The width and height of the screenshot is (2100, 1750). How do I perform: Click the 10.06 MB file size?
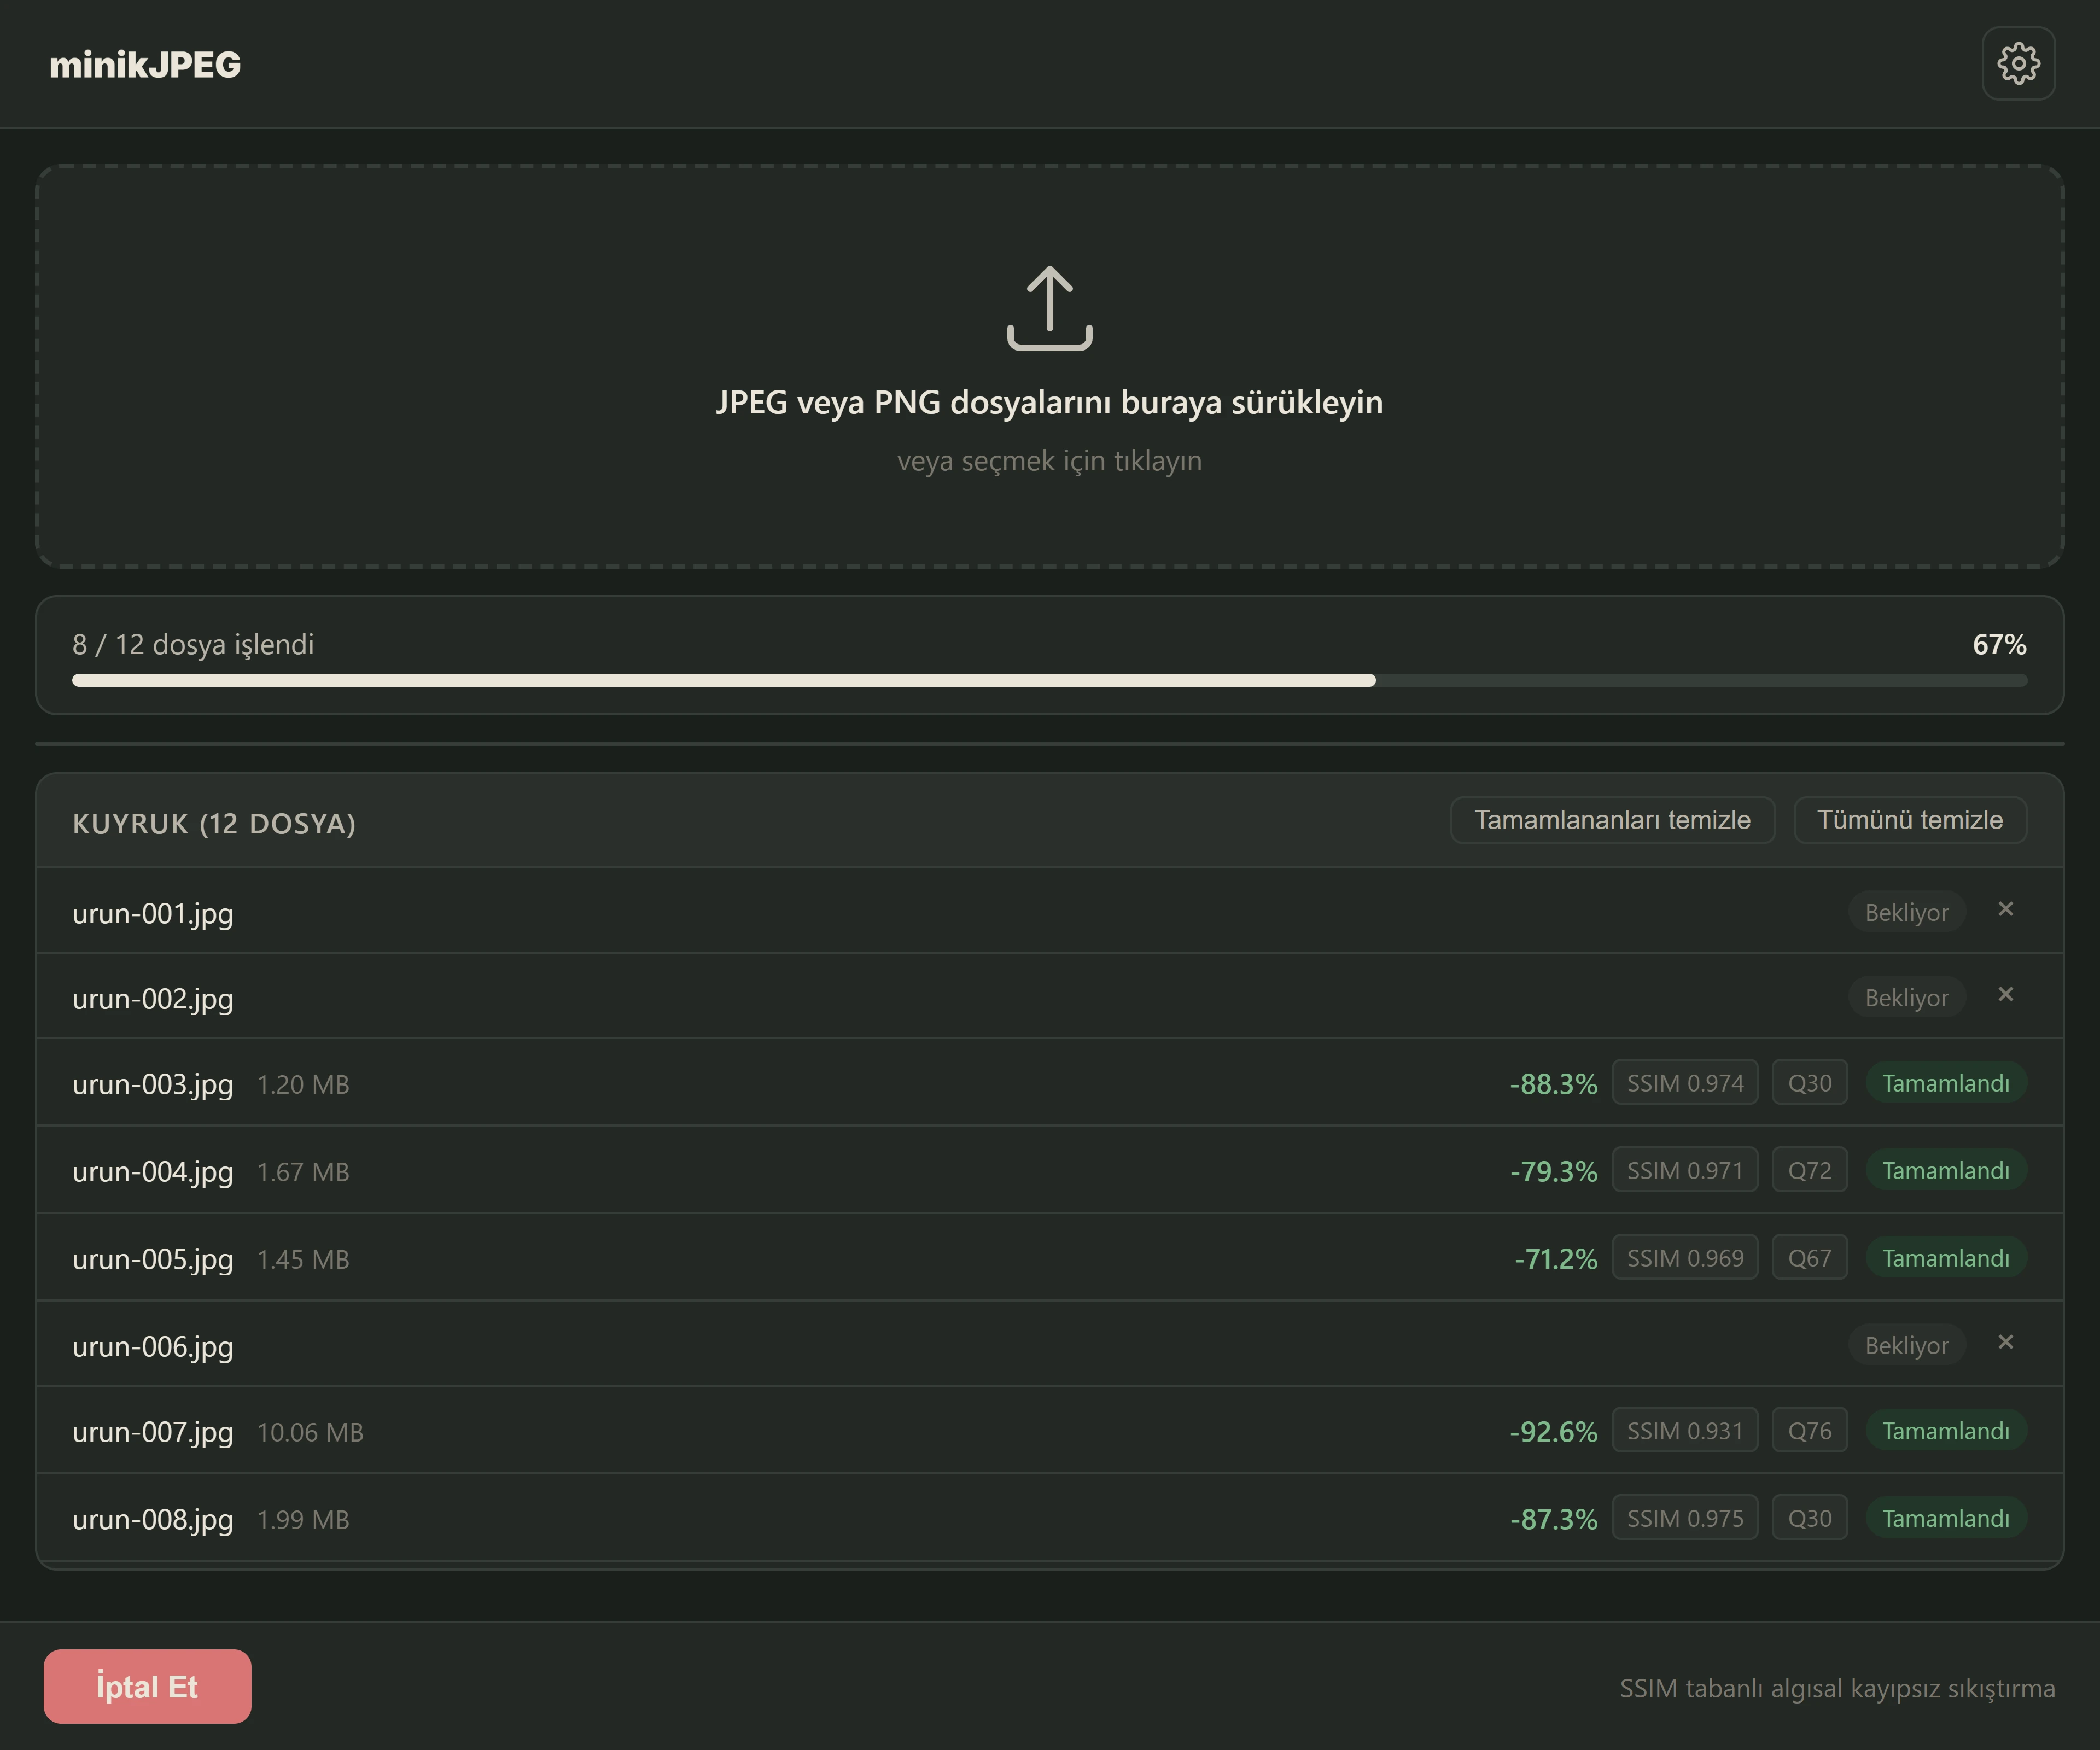tap(310, 1432)
